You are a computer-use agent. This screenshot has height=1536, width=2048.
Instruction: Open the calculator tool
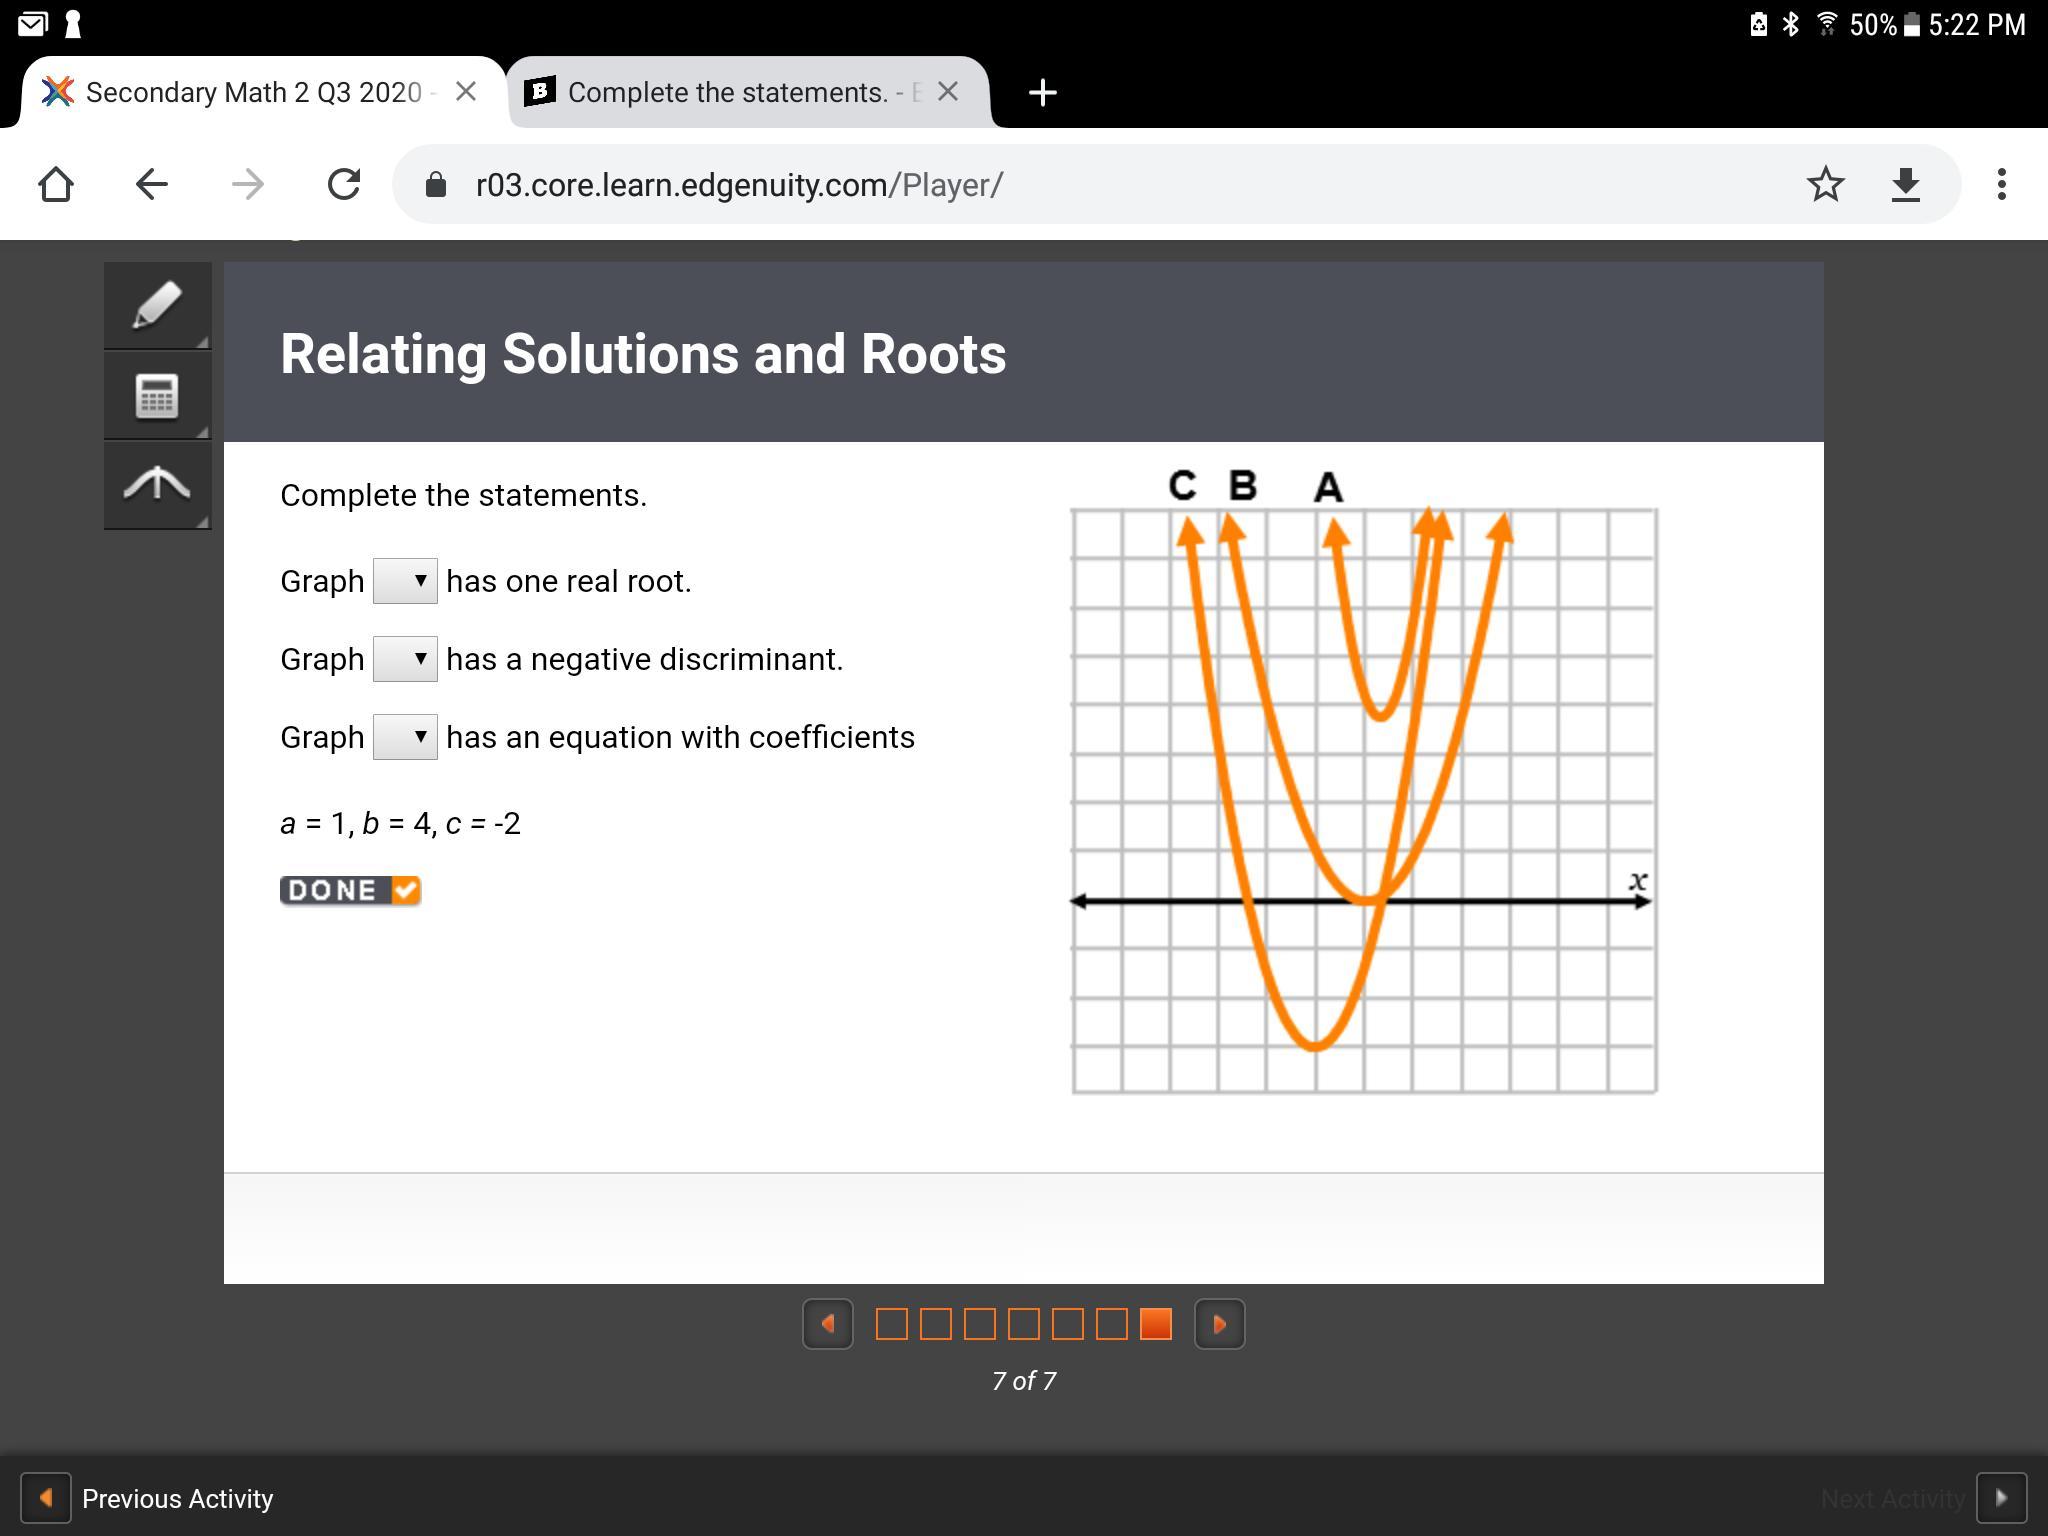[157, 396]
